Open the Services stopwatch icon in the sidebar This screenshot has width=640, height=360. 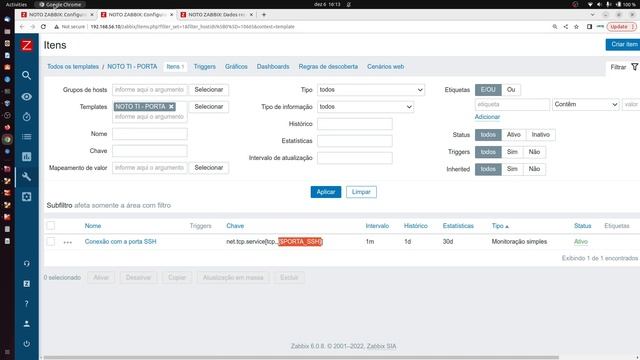click(27, 117)
